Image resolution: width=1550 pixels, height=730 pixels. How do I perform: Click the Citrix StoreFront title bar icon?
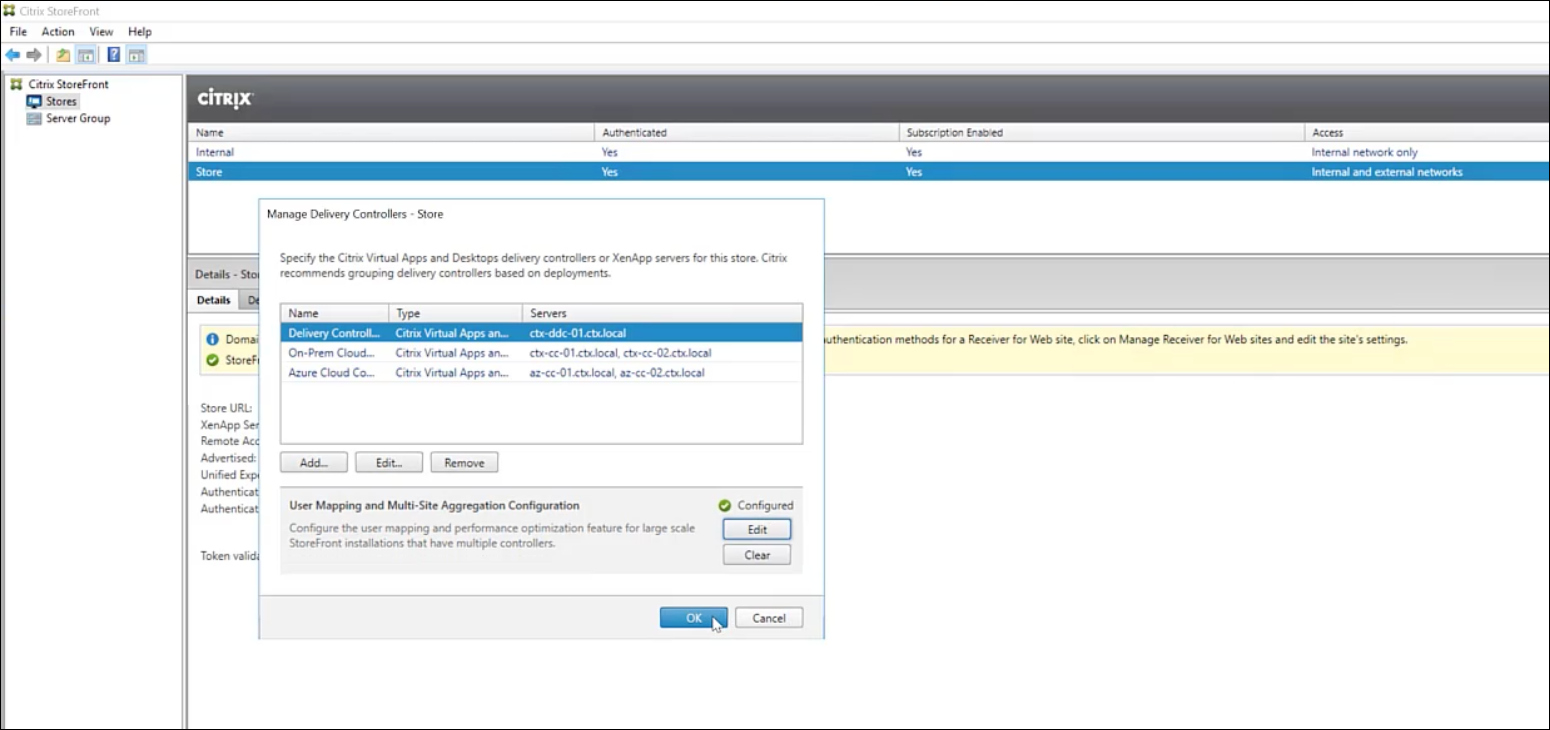pos(10,11)
